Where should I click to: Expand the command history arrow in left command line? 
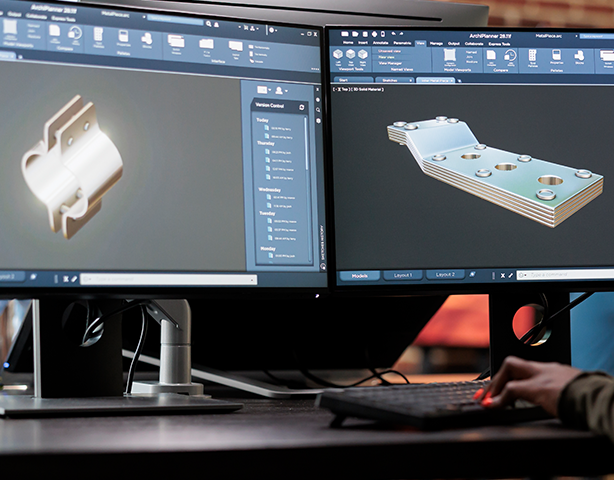[x=252, y=280]
